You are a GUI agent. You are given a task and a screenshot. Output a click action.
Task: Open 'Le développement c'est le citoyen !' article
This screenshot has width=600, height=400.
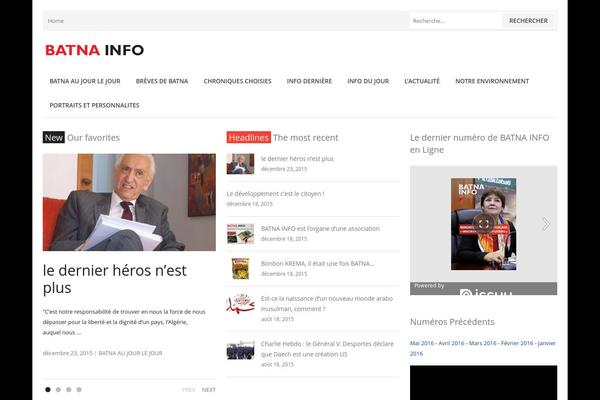click(276, 194)
